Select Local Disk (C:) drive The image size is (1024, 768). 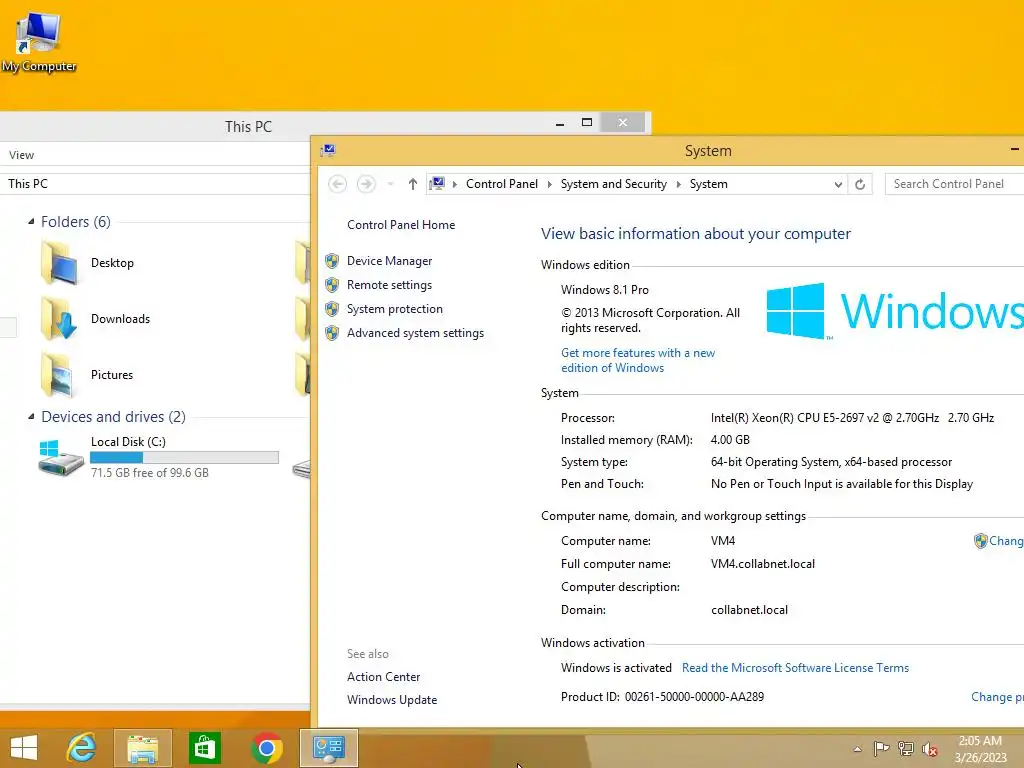(159, 457)
